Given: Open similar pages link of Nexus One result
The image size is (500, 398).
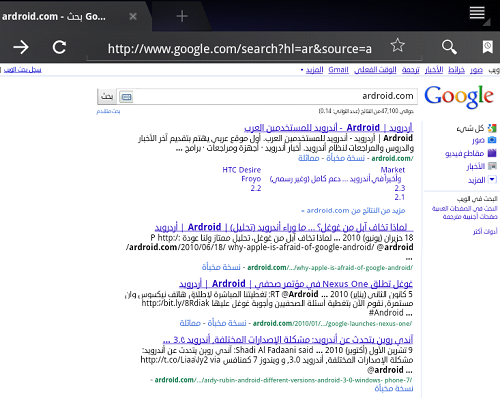Looking at the screenshot, I should pos(190,323).
